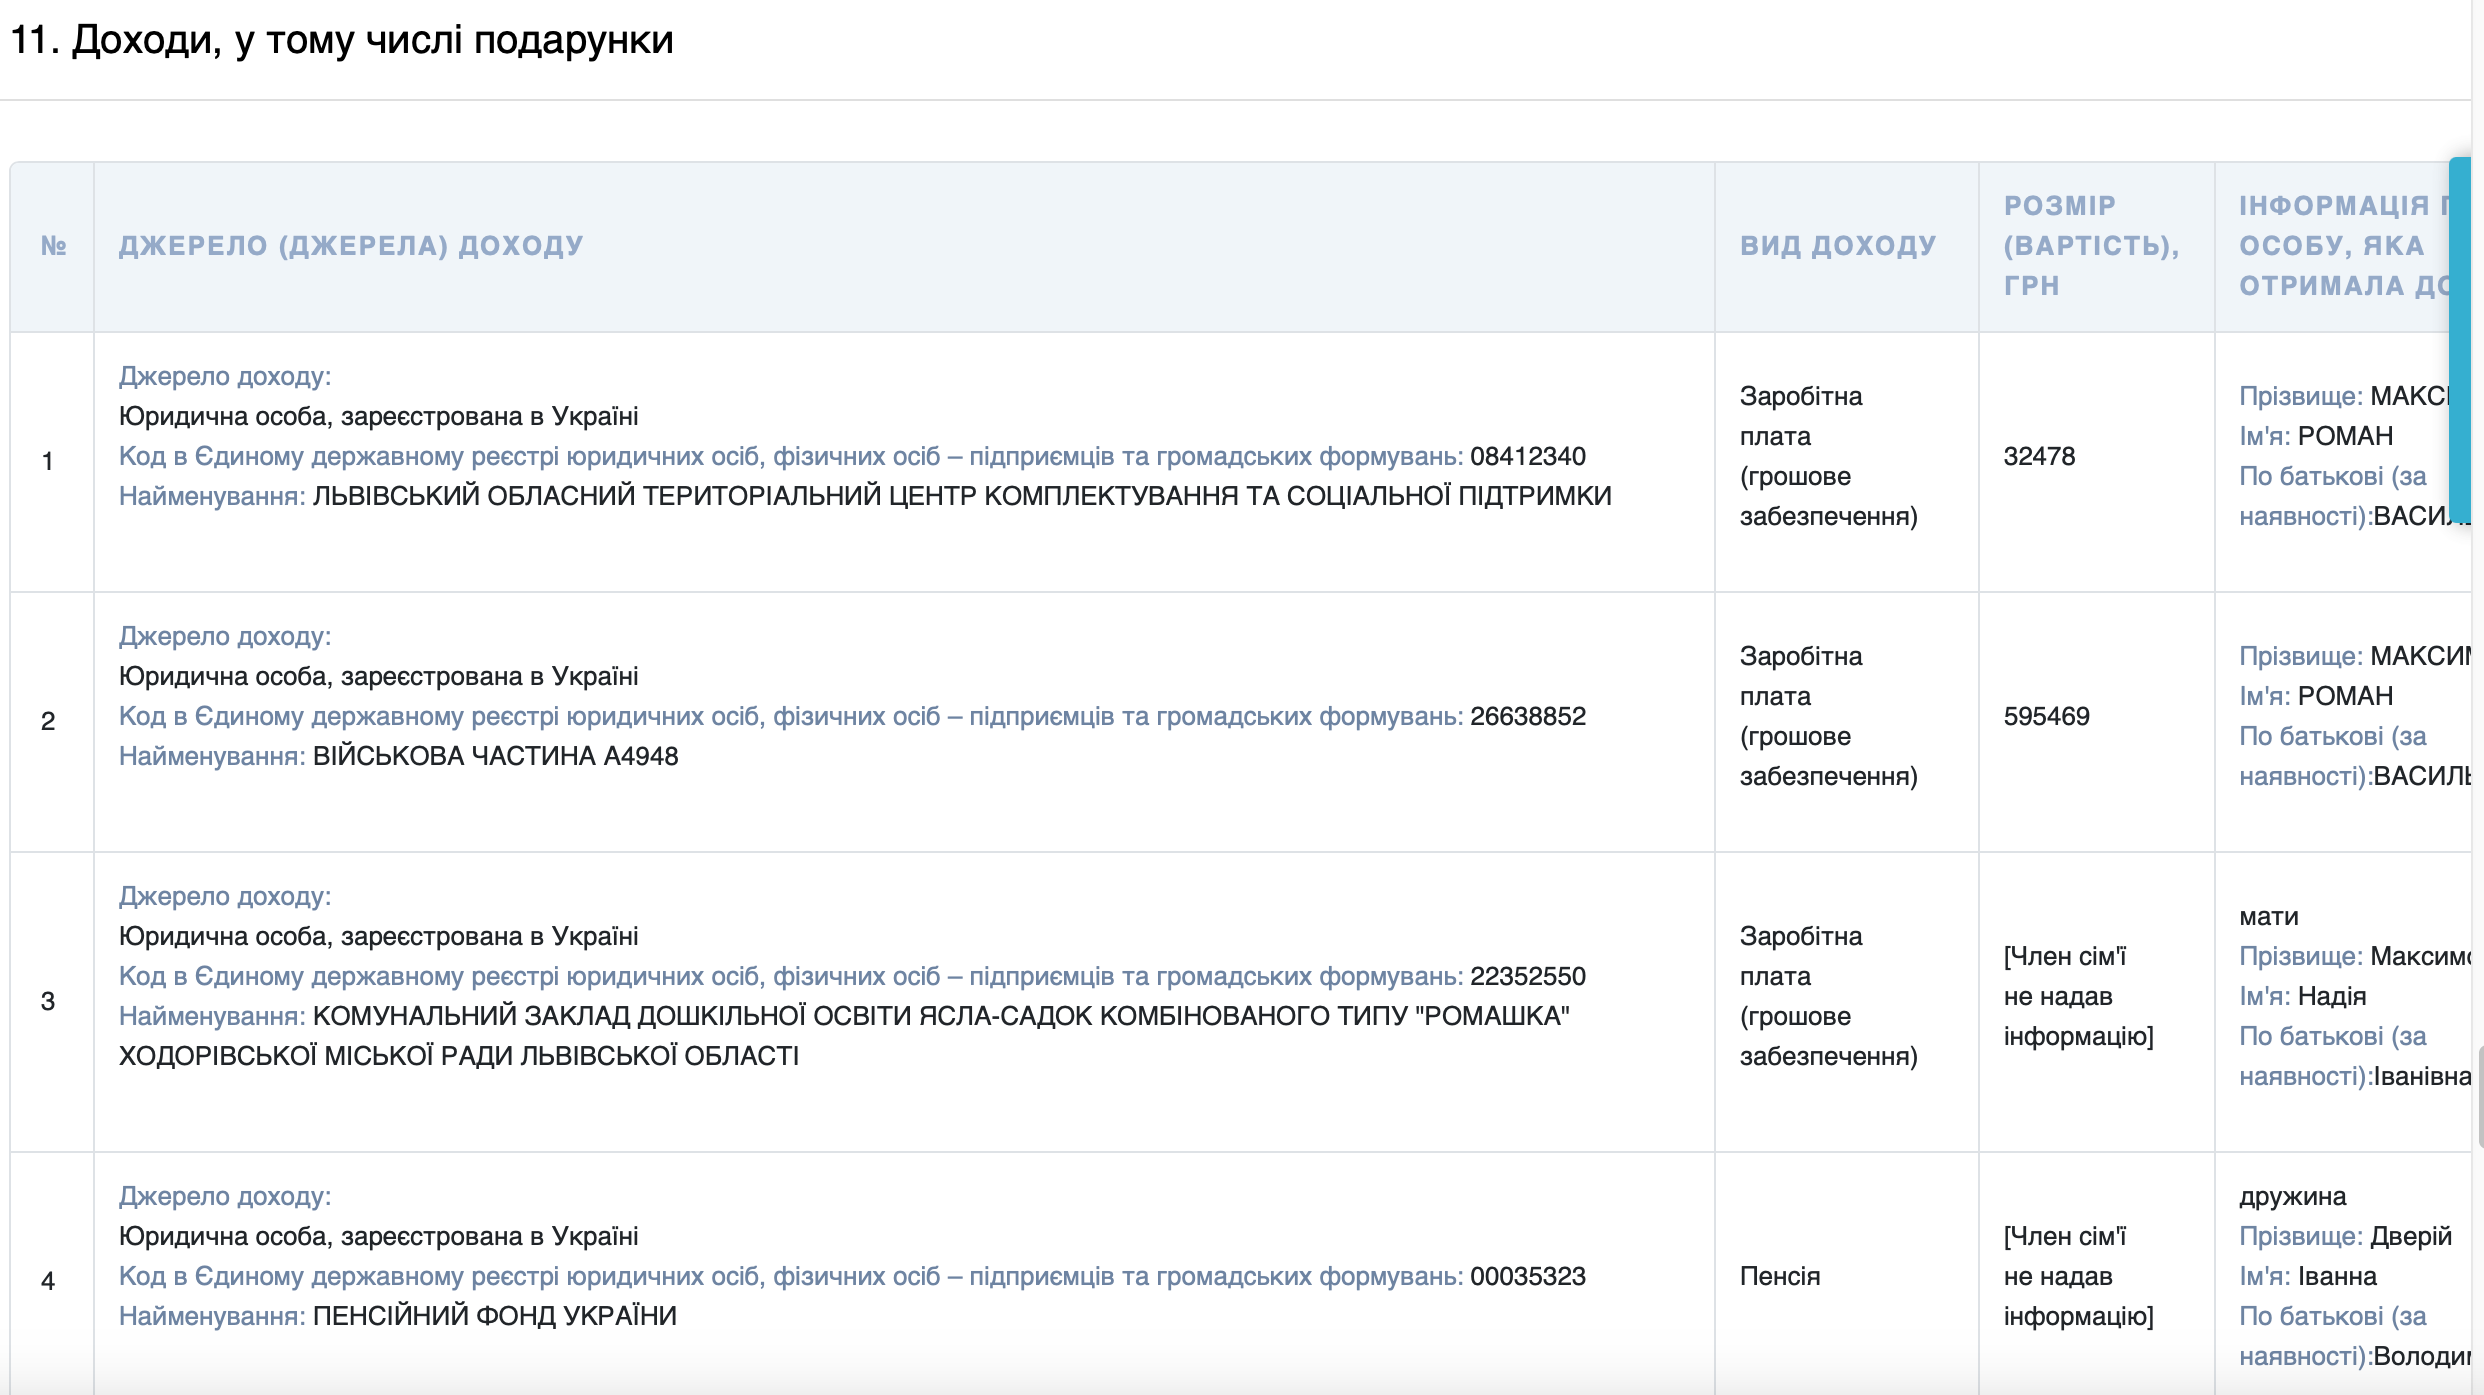Click registry code 08412340 in row 1
The image size is (2484, 1395).
(1527, 457)
